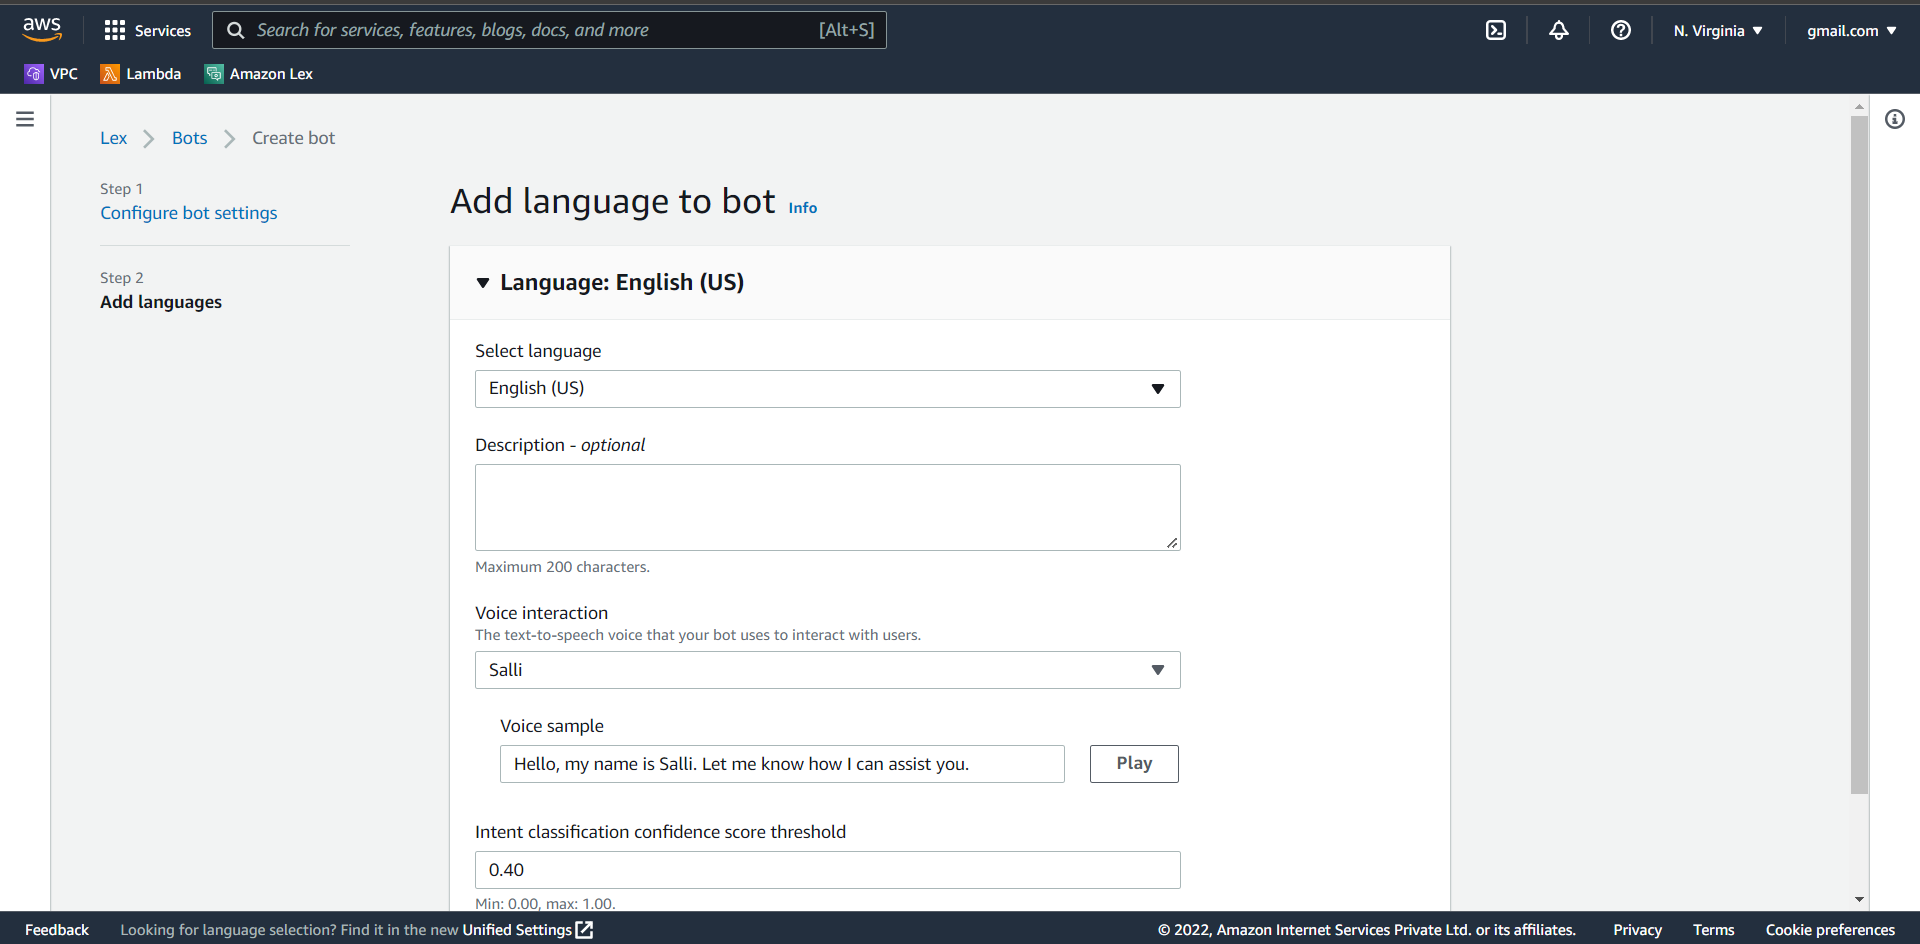Open the CloudShell terminal icon

[x=1496, y=30]
